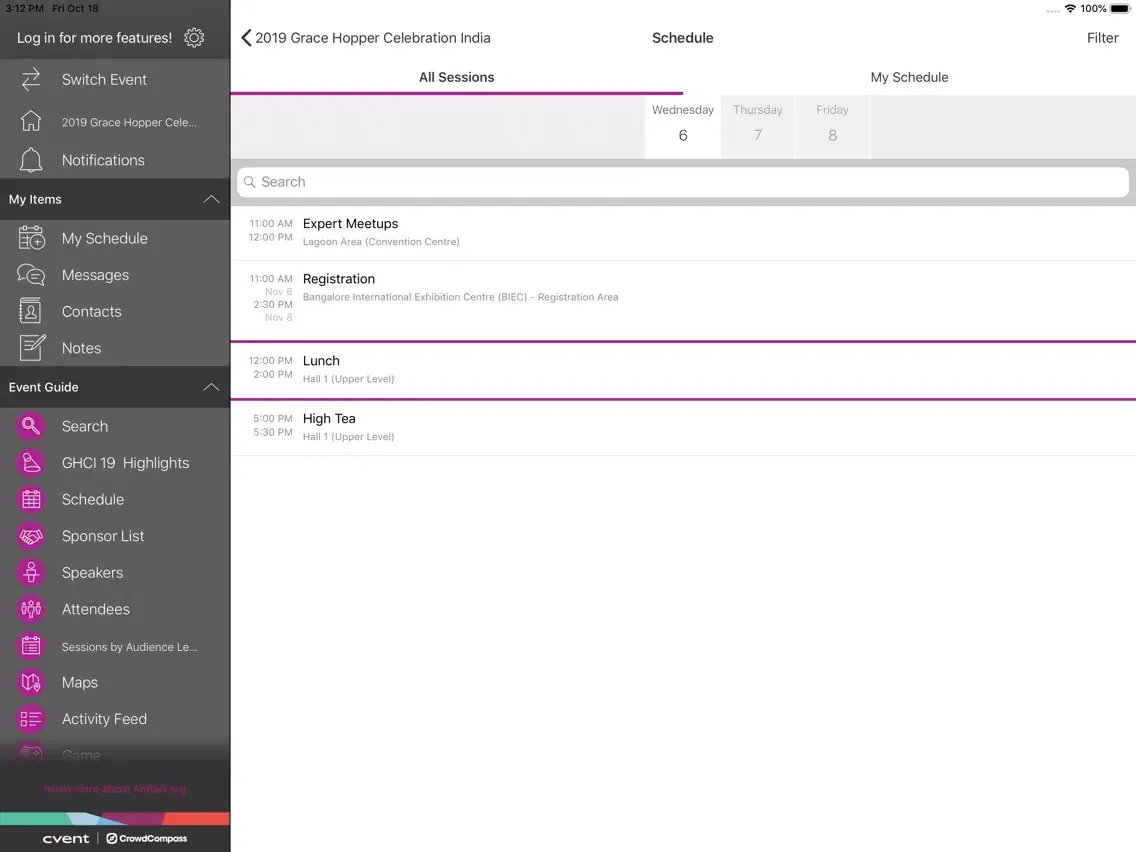
Task: Click Sessions by Audience Le... label
Action: [129, 647]
